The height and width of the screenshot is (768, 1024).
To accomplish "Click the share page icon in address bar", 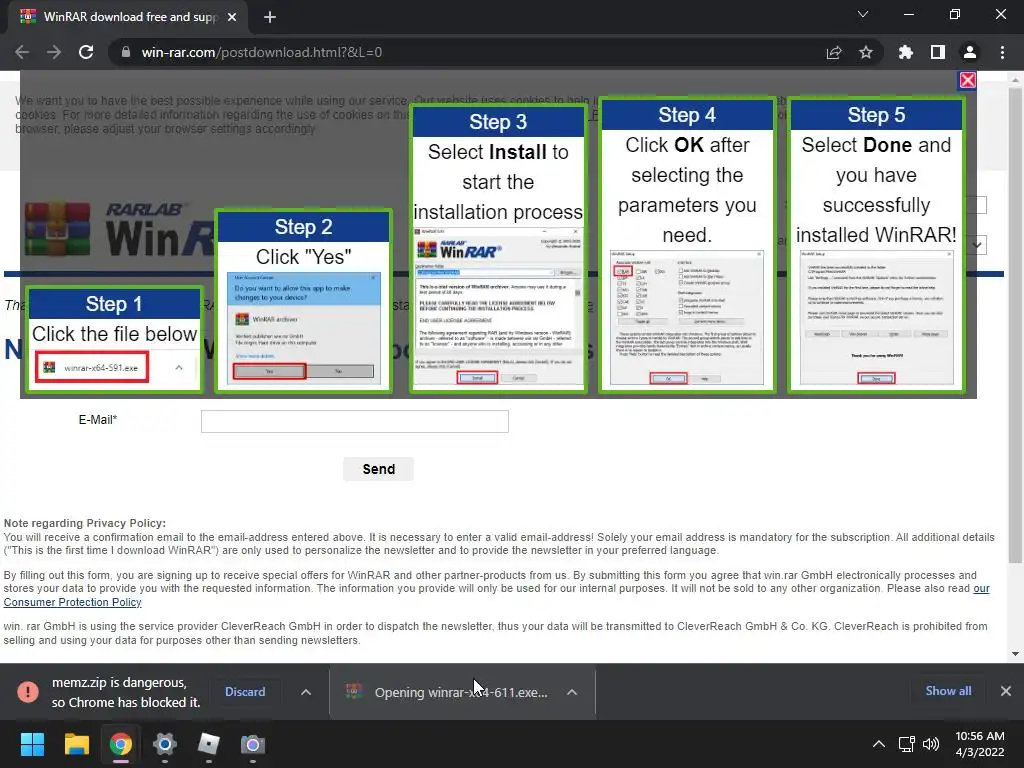I will pyautogui.click(x=834, y=52).
